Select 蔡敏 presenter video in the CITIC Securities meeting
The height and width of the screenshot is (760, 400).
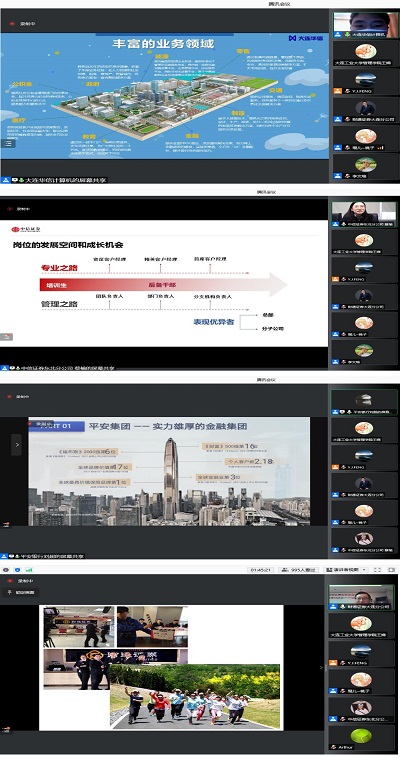pos(364,214)
